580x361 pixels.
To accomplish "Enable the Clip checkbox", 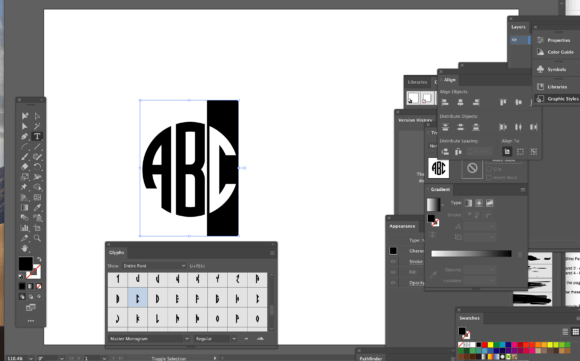I will pyautogui.click(x=489, y=169).
